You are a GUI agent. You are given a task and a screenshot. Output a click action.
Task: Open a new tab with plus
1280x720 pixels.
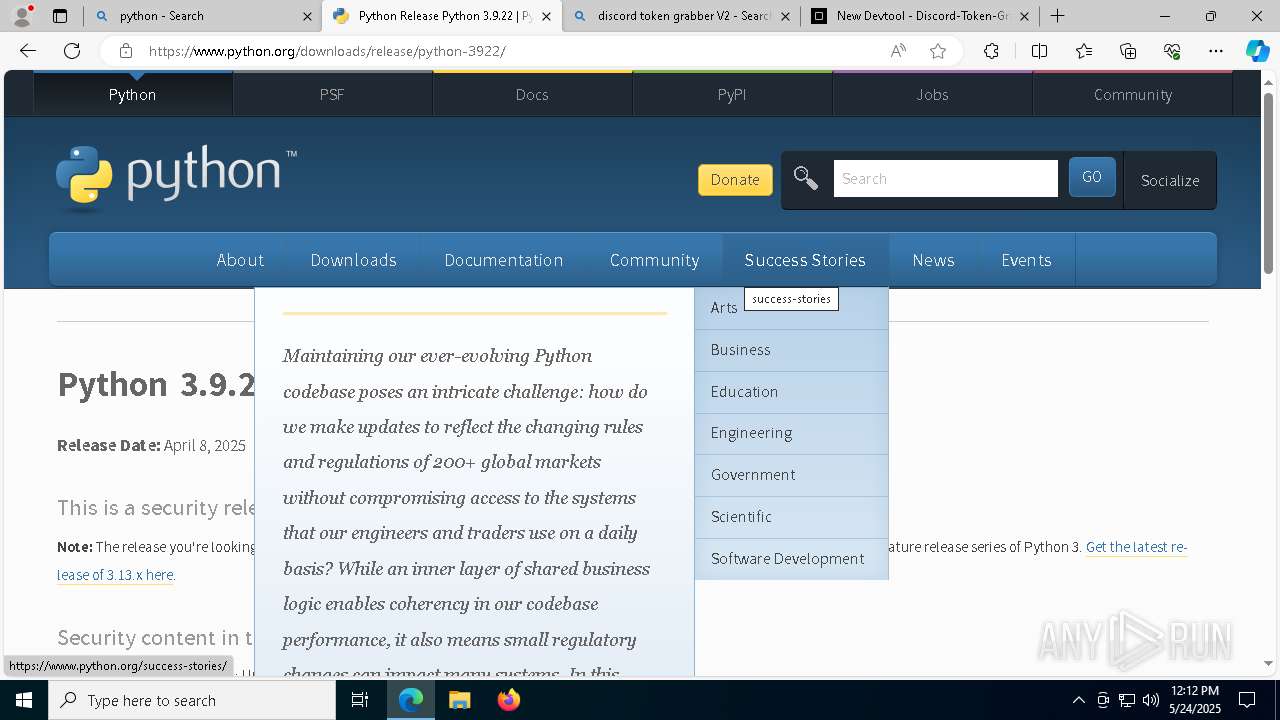coord(1057,16)
